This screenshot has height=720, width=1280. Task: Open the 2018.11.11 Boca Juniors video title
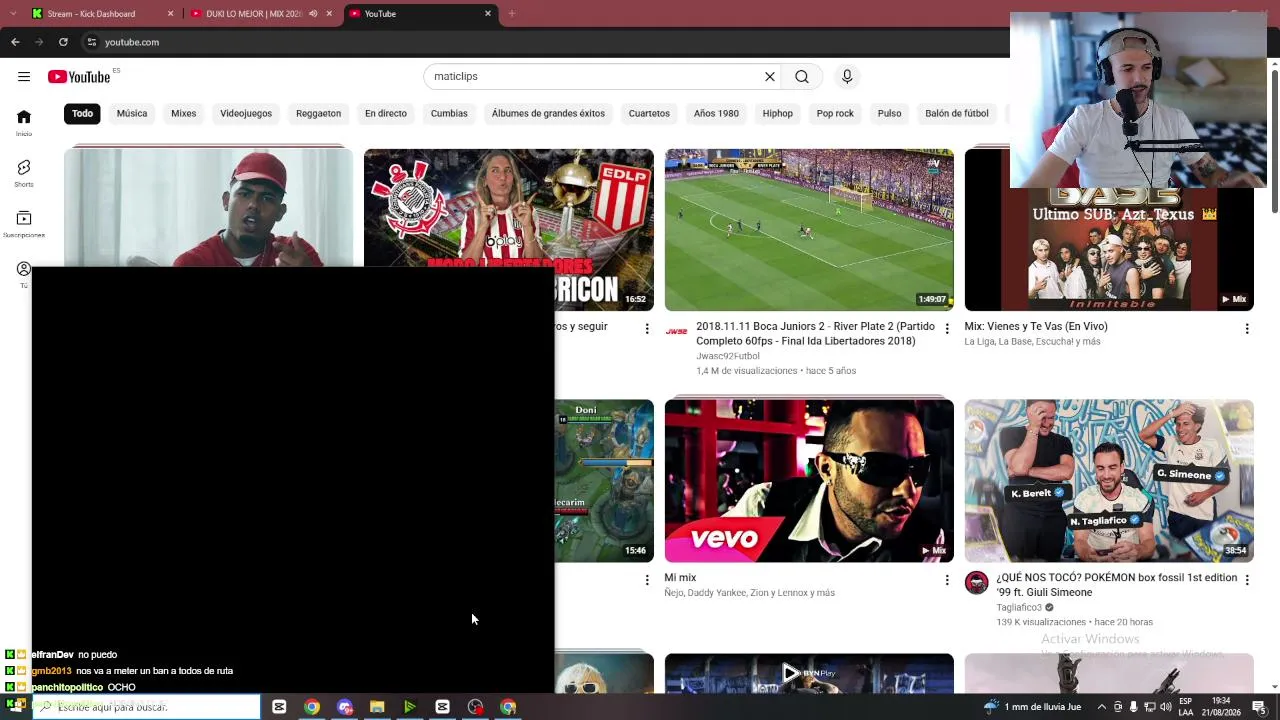coord(815,334)
